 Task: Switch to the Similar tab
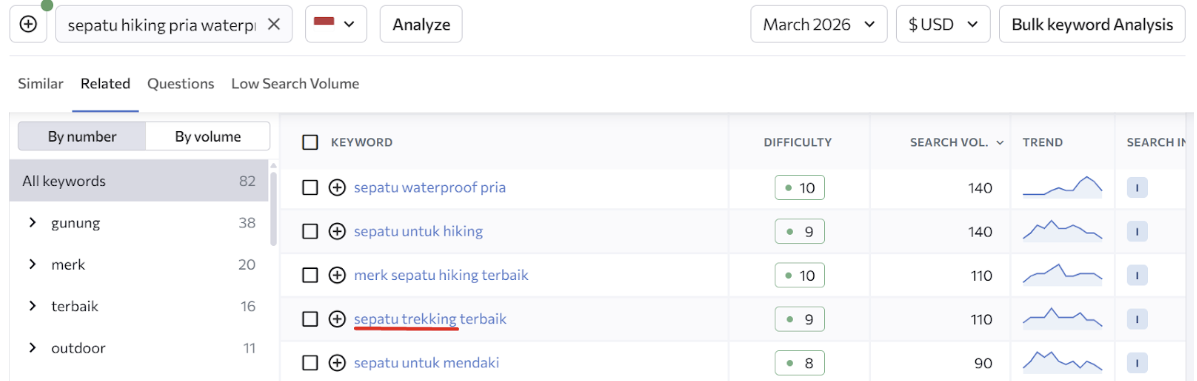coord(40,83)
